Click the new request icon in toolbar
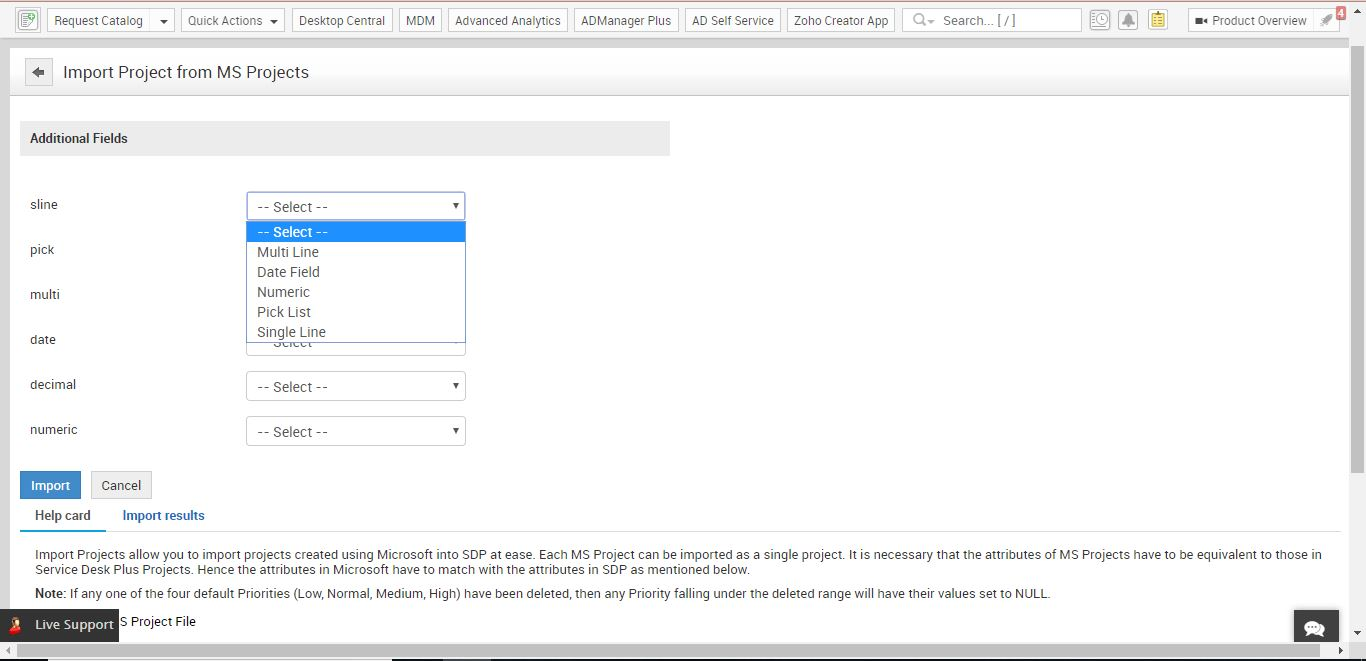The width and height of the screenshot is (1366, 661). 27,20
